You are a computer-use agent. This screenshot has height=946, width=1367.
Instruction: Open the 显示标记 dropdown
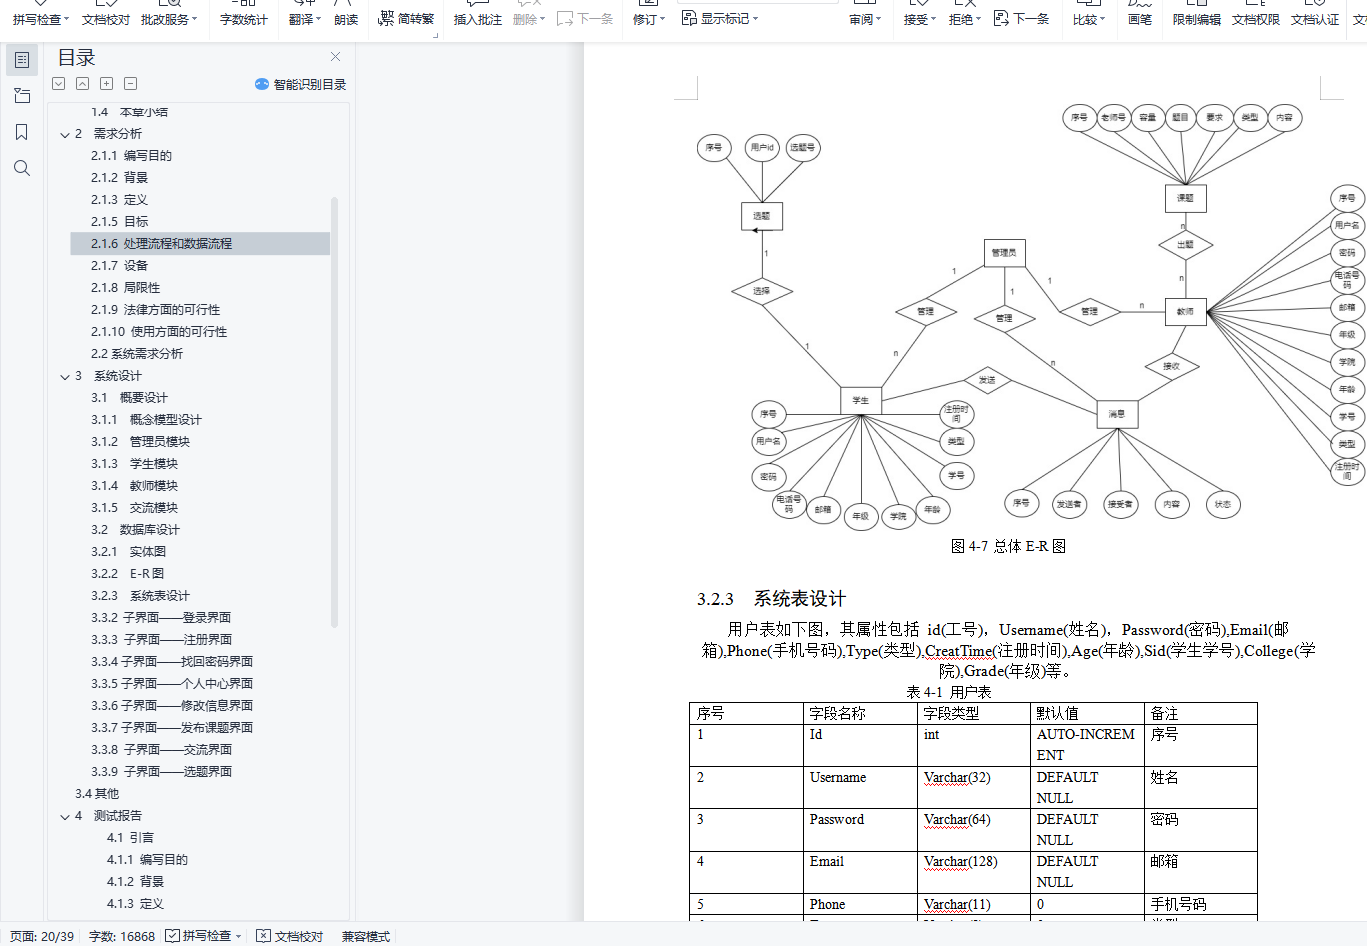(x=755, y=19)
